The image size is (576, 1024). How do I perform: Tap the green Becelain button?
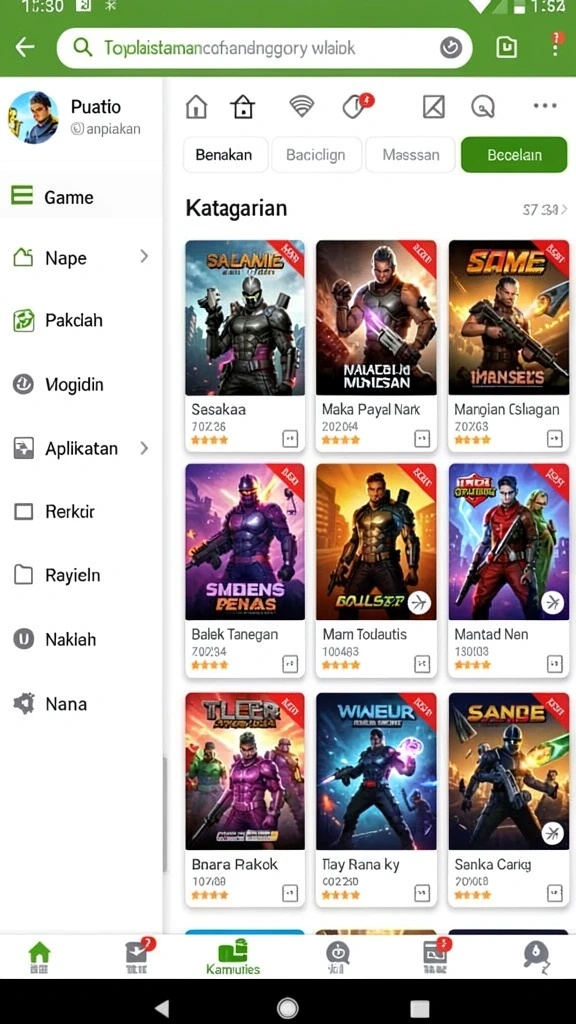(514, 155)
